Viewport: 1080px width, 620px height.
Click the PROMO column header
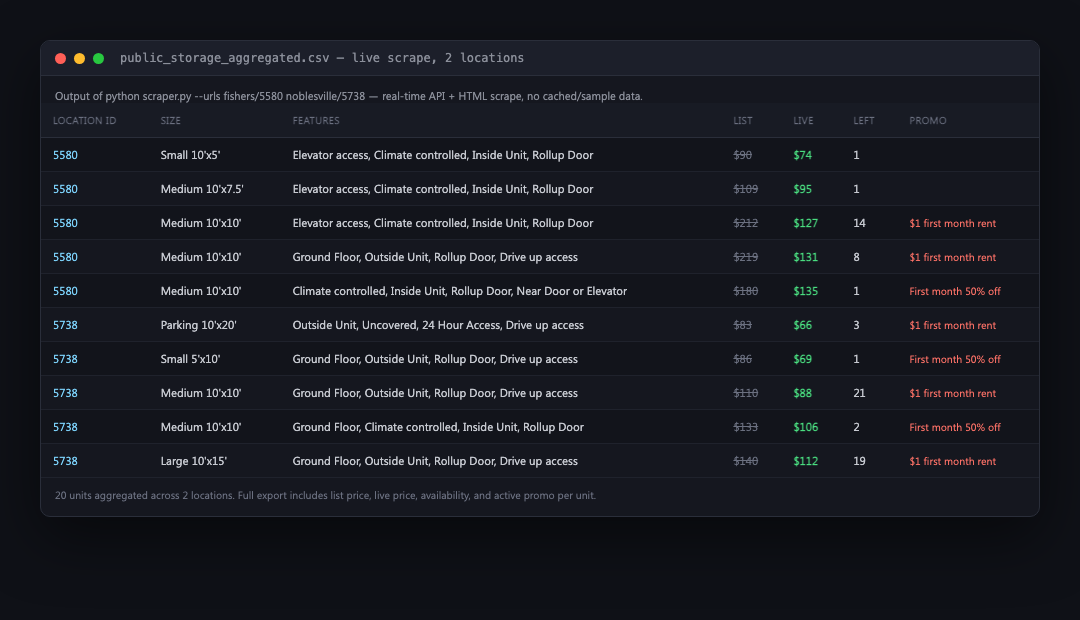coord(928,121)
